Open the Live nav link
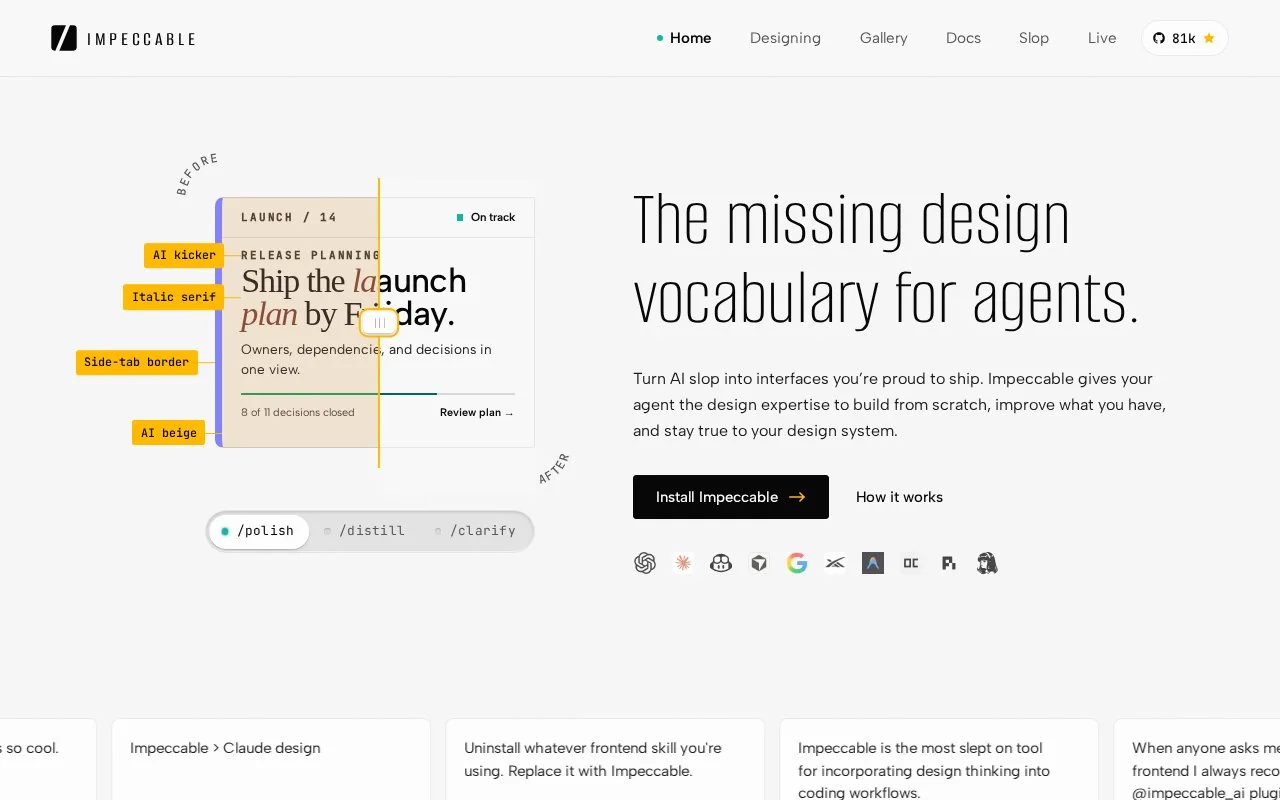Viewport: 1280px width, 800px height. [1102, 38]
